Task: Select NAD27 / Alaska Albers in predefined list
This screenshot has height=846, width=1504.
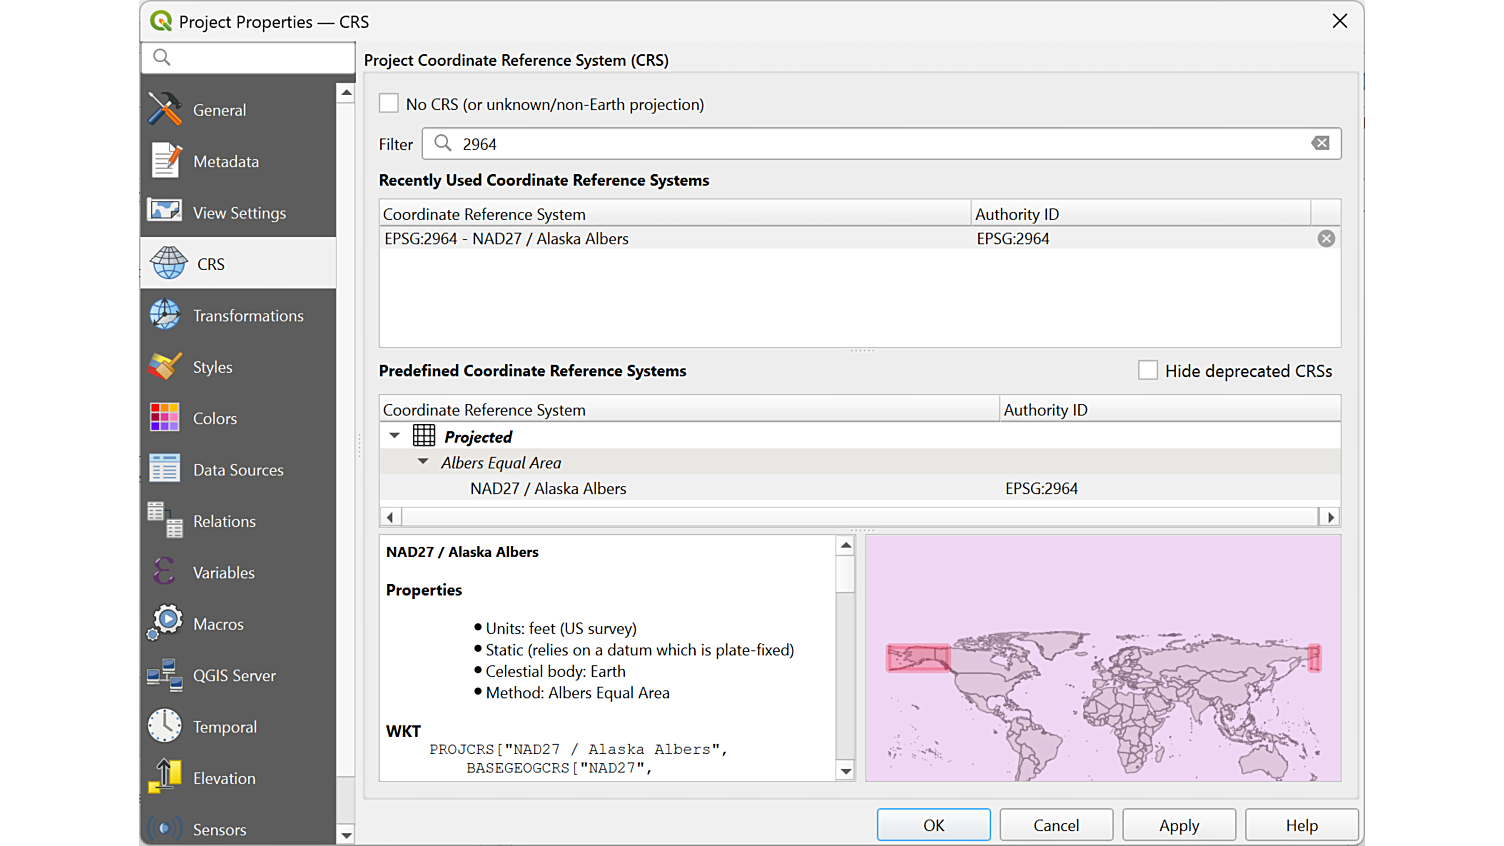Action: (548, 489)
